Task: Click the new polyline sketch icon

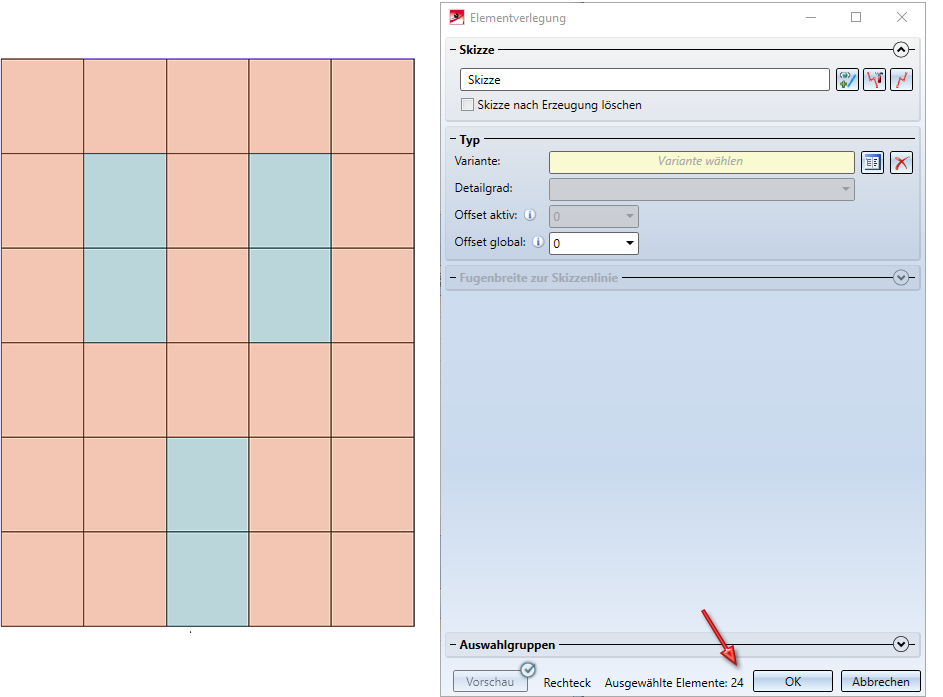Action: [902, 79]
